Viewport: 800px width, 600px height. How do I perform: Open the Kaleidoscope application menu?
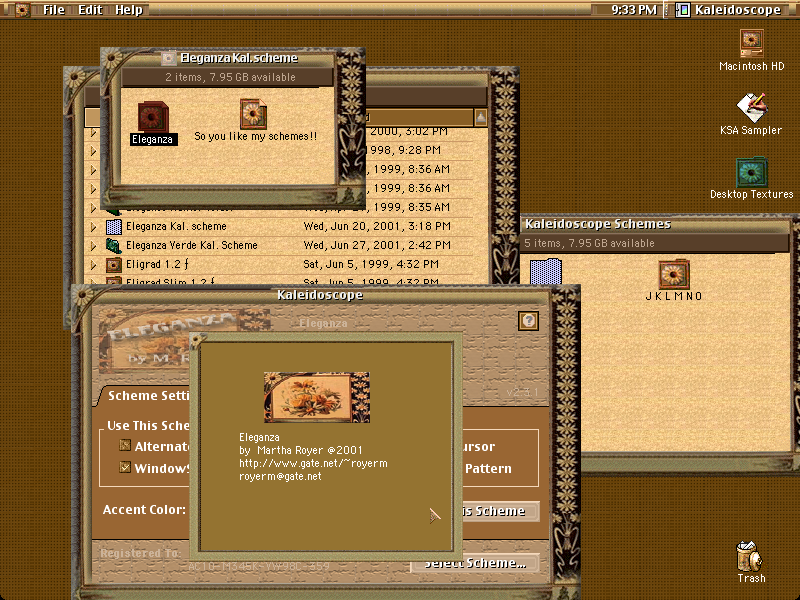tap(729, 10)
